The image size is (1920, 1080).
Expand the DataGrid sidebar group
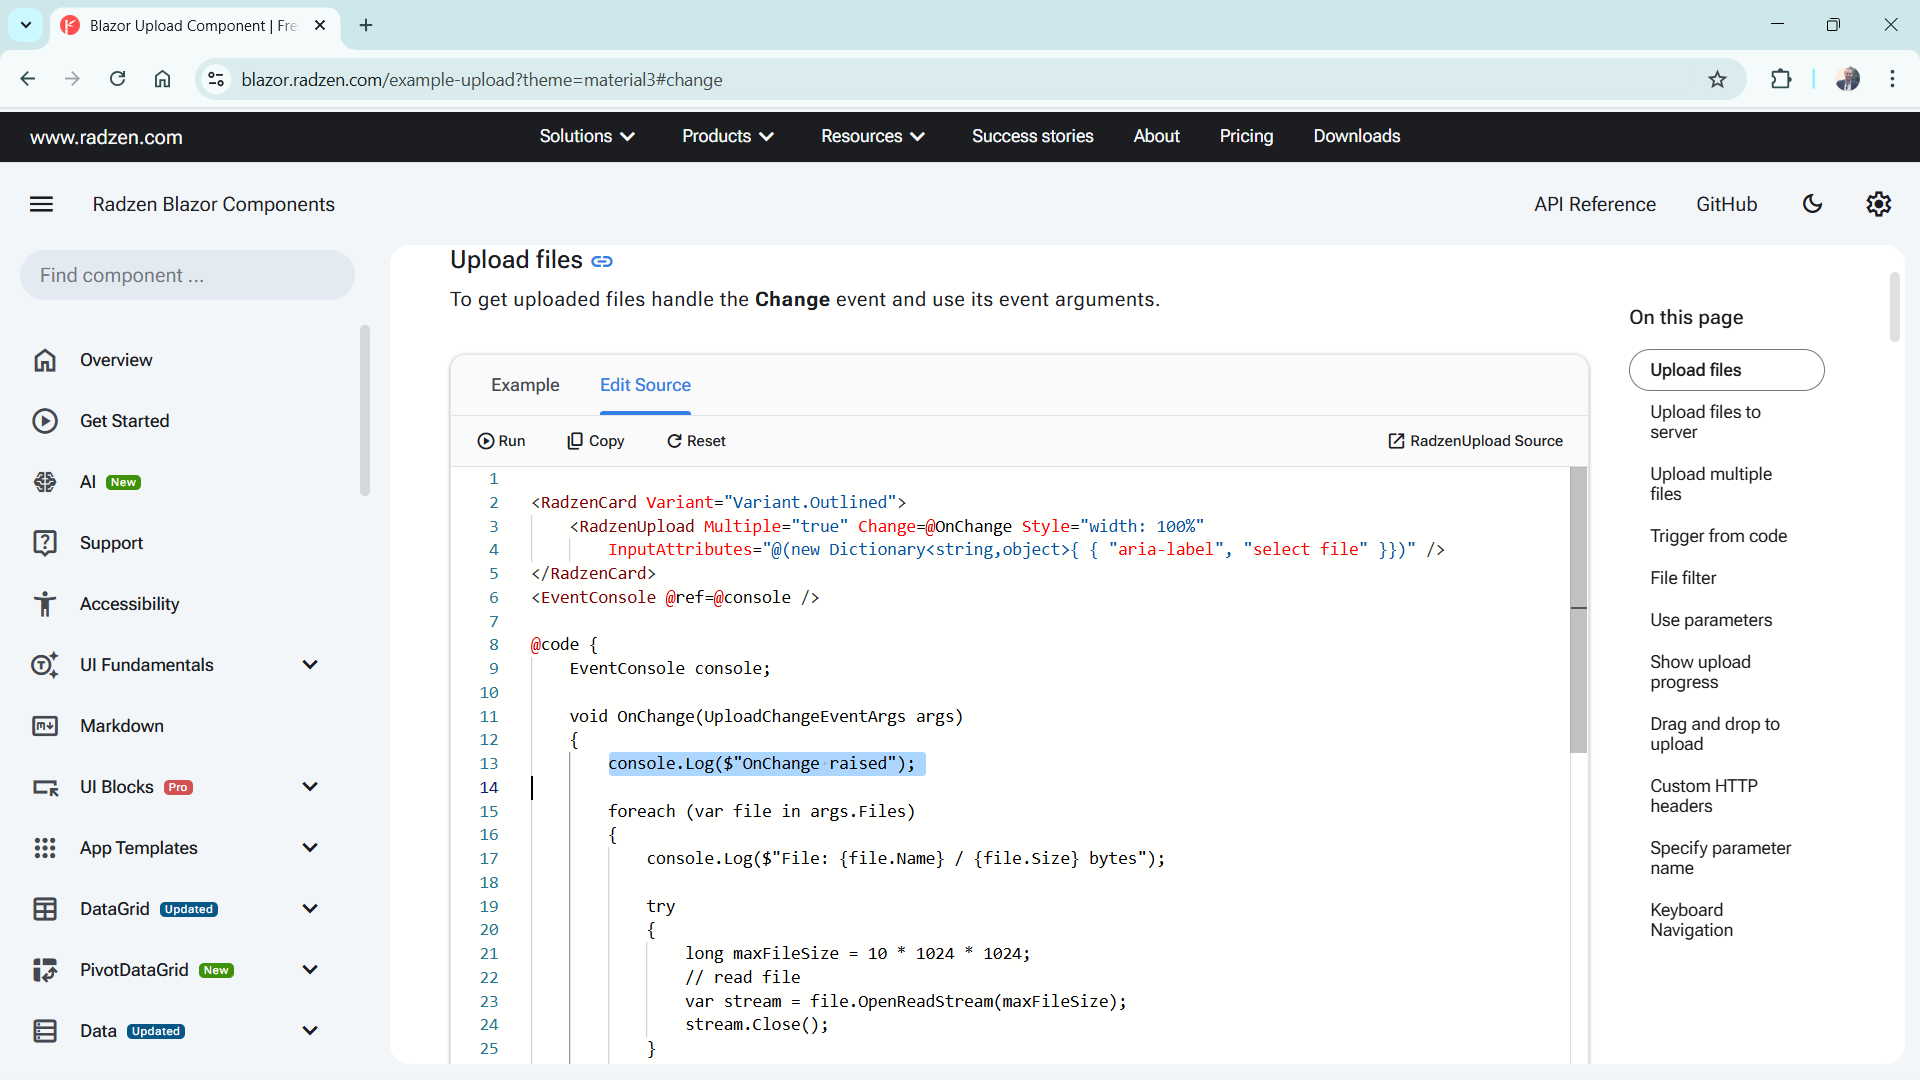coord(310,909)
